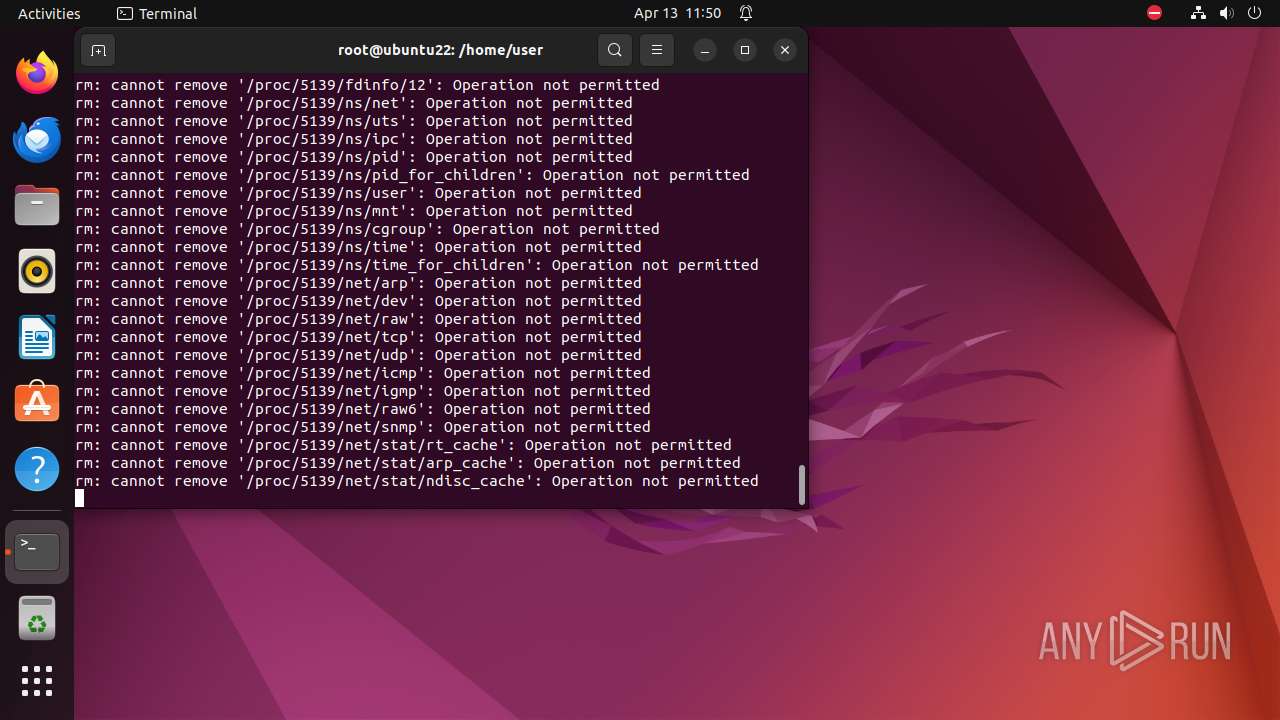Open the terminal search tool
The width and height of the screenshot is (1280, 720).
click(615, 50)
